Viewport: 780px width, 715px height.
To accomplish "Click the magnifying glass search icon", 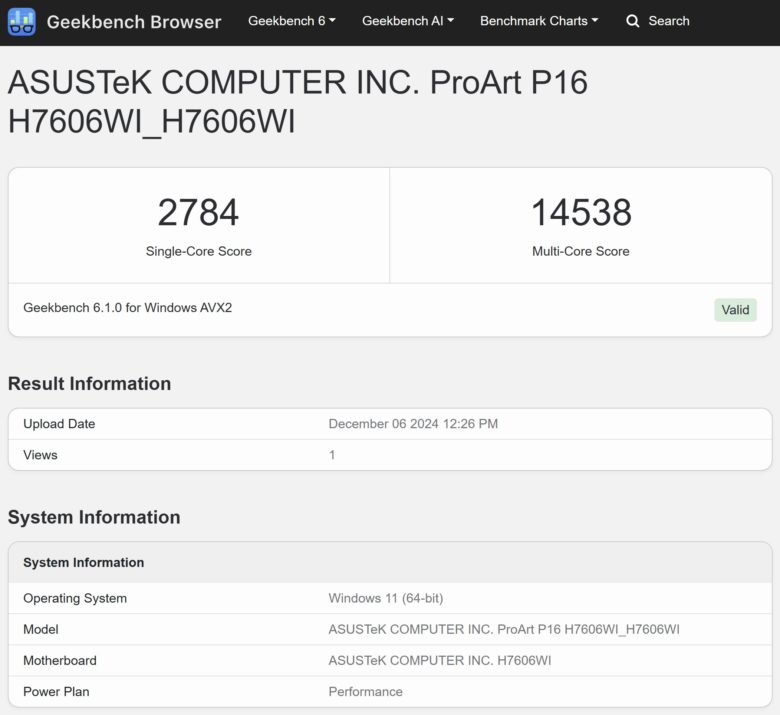I will coord(633,21).
